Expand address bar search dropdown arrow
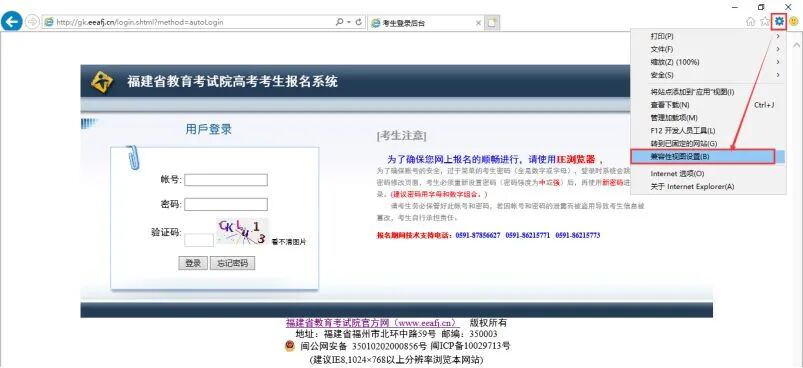The width and height of the screenshot is (803, 368). 348,23
